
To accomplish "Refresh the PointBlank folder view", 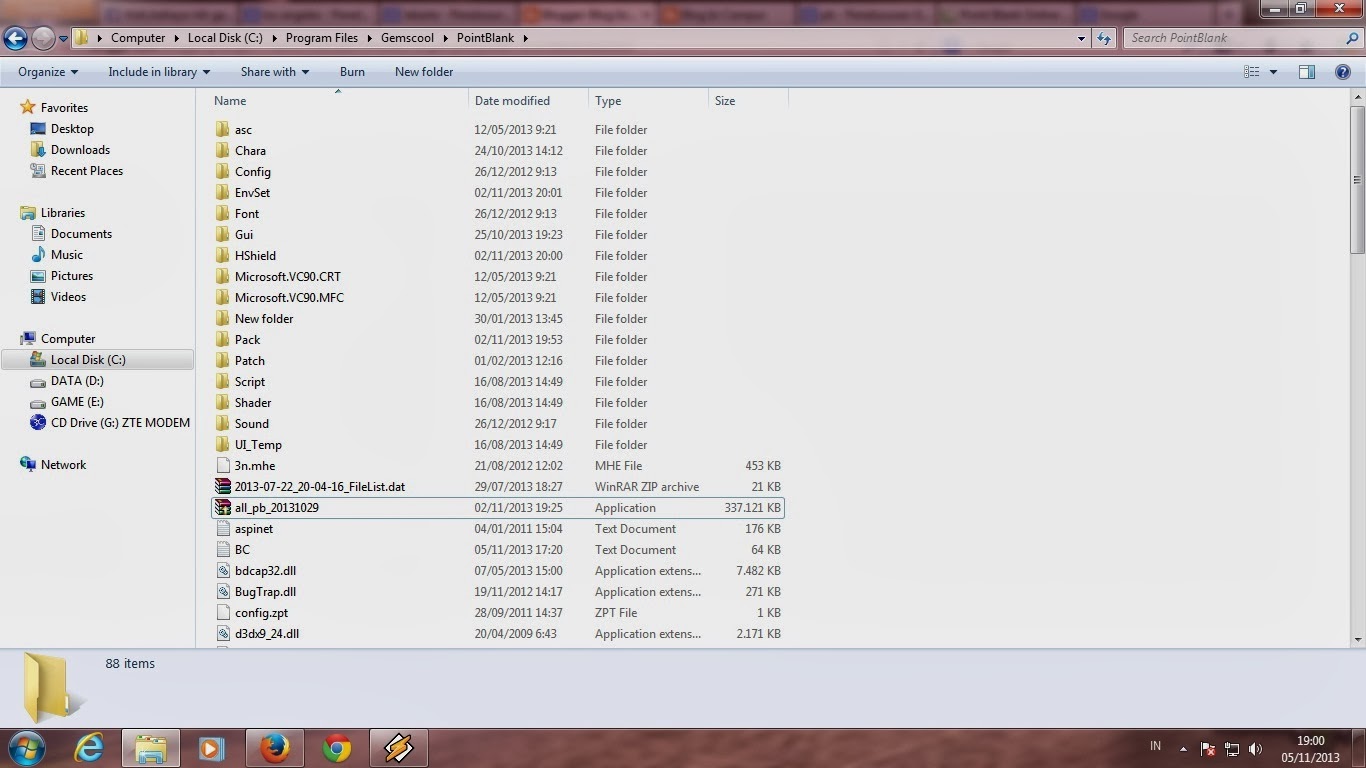I will 1104,38.
